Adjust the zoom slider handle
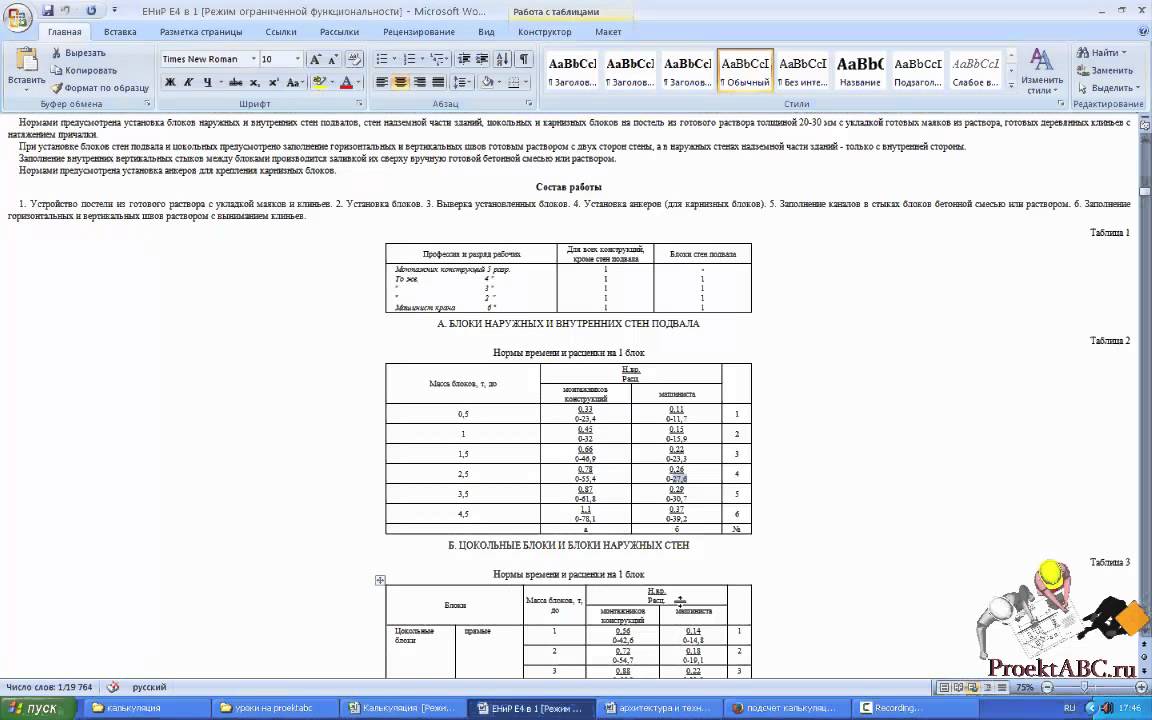This screenshot has height=720, width=1152. click(x=1085, y=688)
